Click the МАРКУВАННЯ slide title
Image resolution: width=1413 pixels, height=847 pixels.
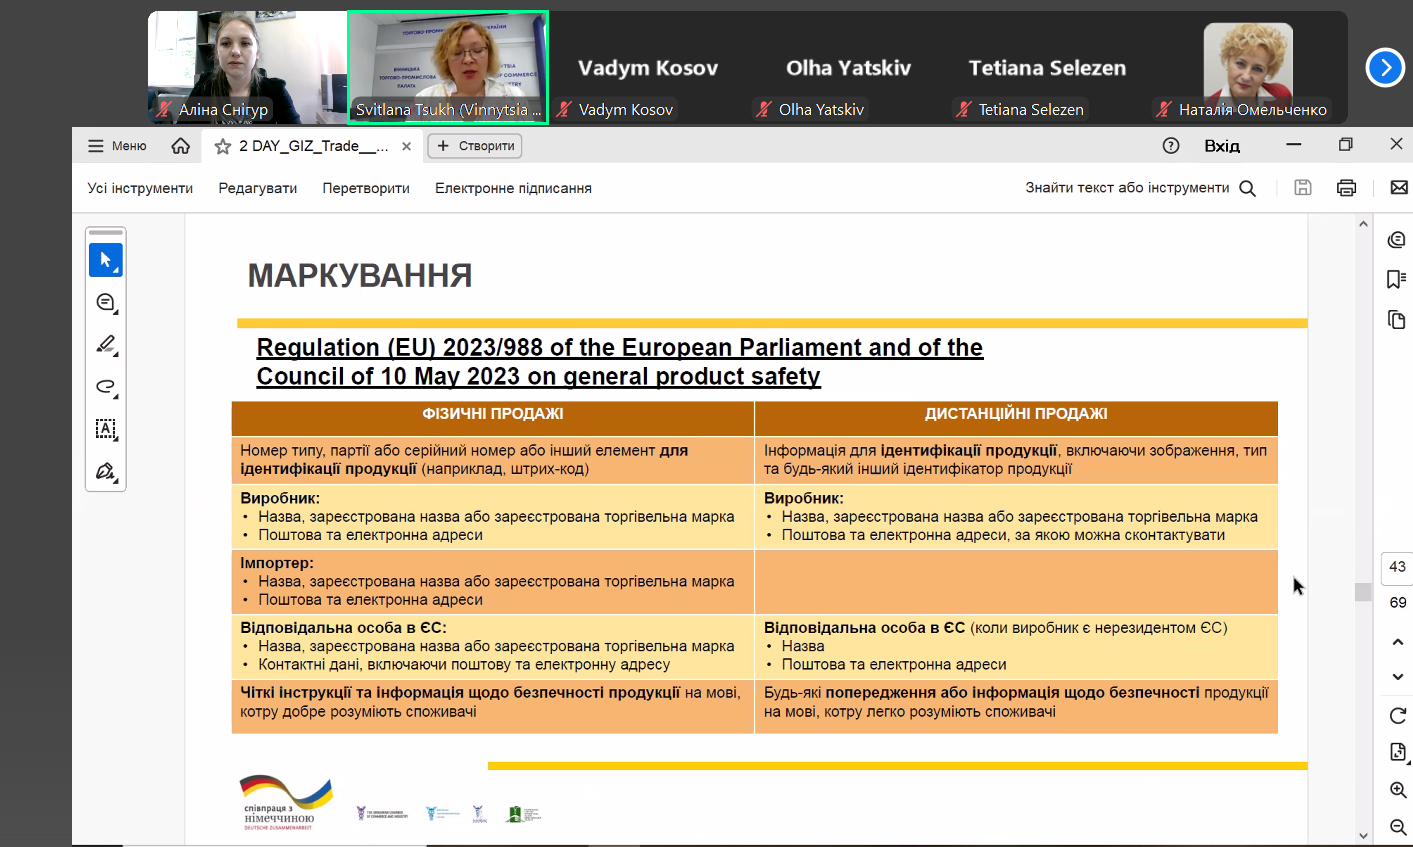pyautogui.click(x=360, y=276)
